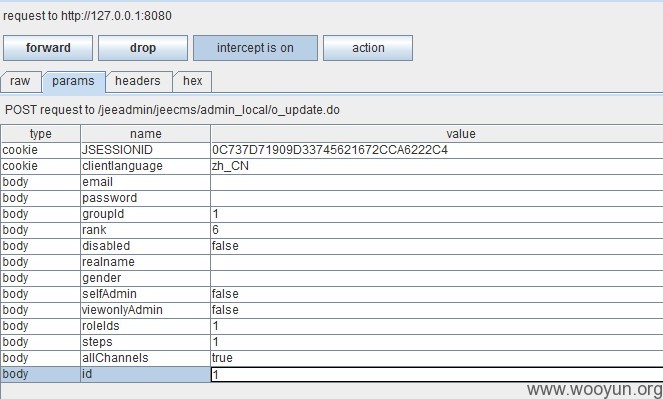663x399 pixels.
Task: Edit the disabled value false
Action: click(x=437, y=246)
